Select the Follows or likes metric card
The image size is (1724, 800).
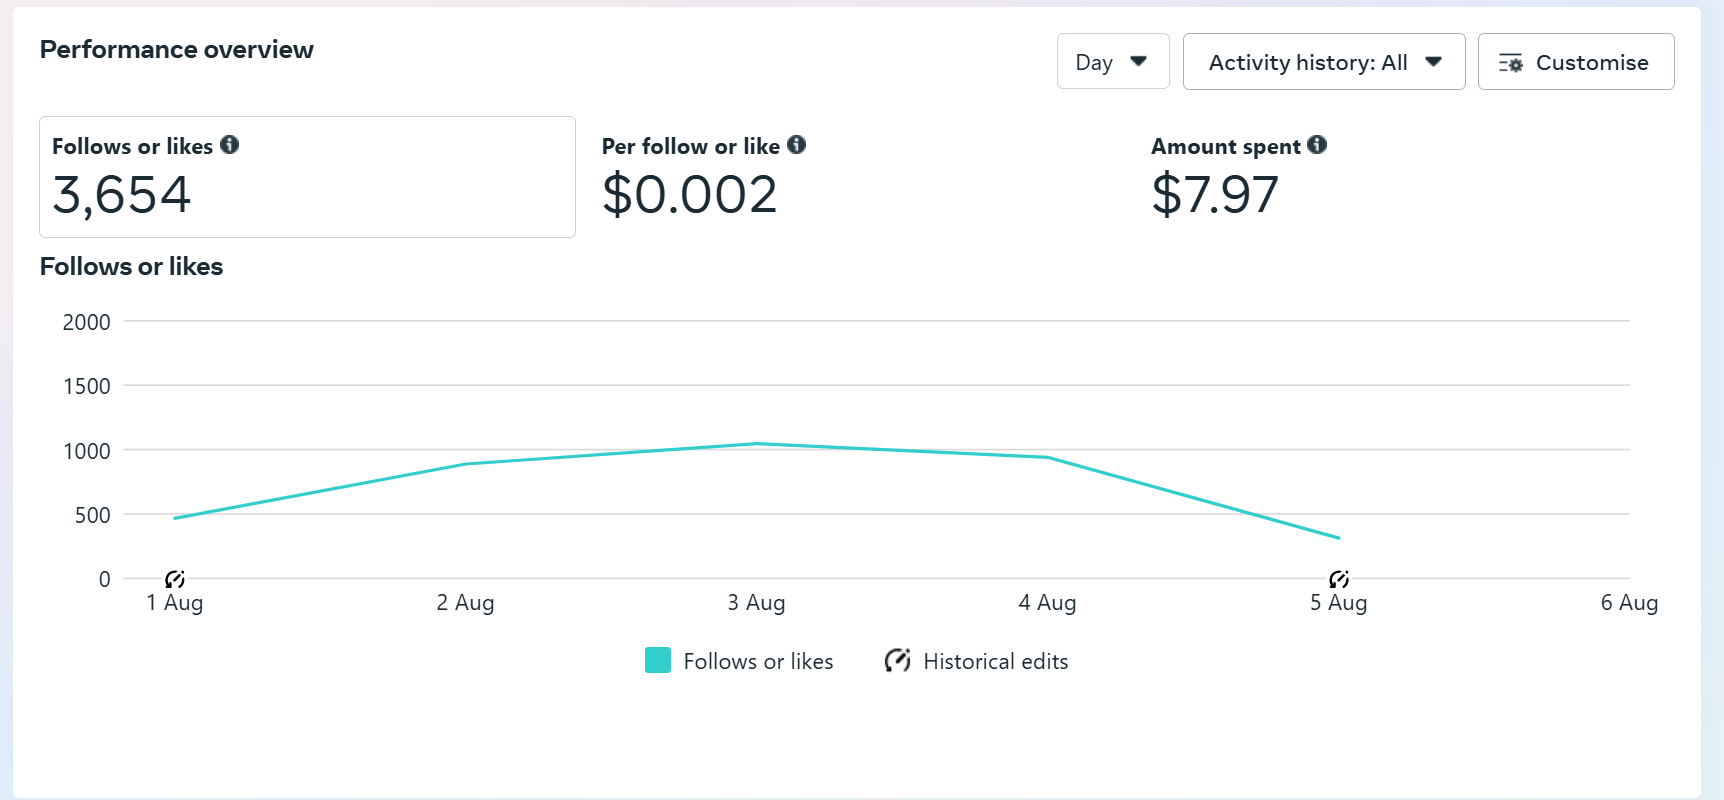click(307, 177)
